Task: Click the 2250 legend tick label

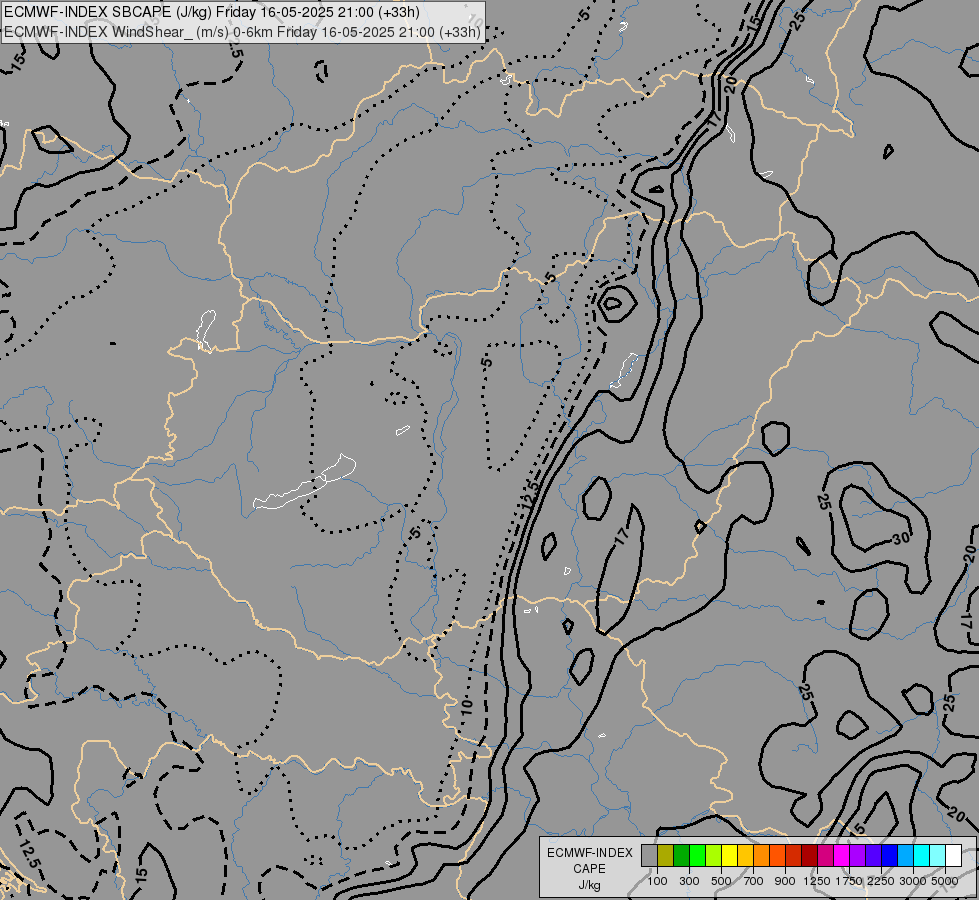Action: pos(881,881)
